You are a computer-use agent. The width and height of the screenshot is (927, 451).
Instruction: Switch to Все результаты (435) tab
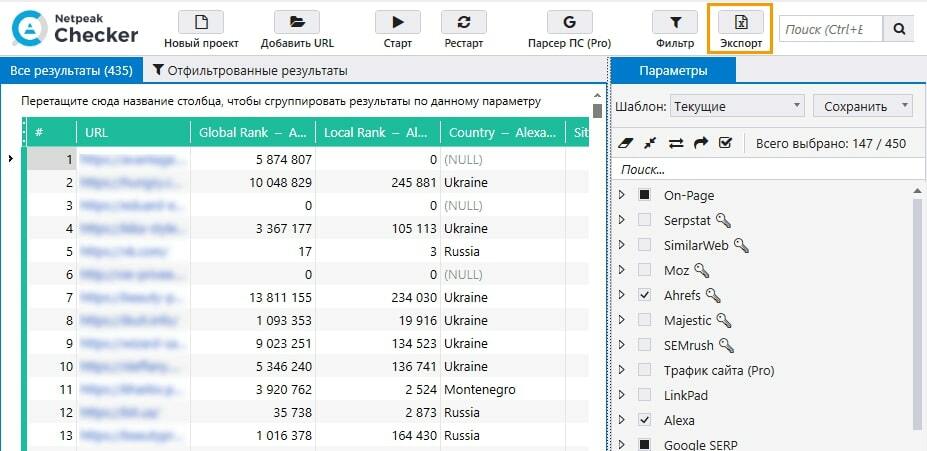(x=71, y=71)
